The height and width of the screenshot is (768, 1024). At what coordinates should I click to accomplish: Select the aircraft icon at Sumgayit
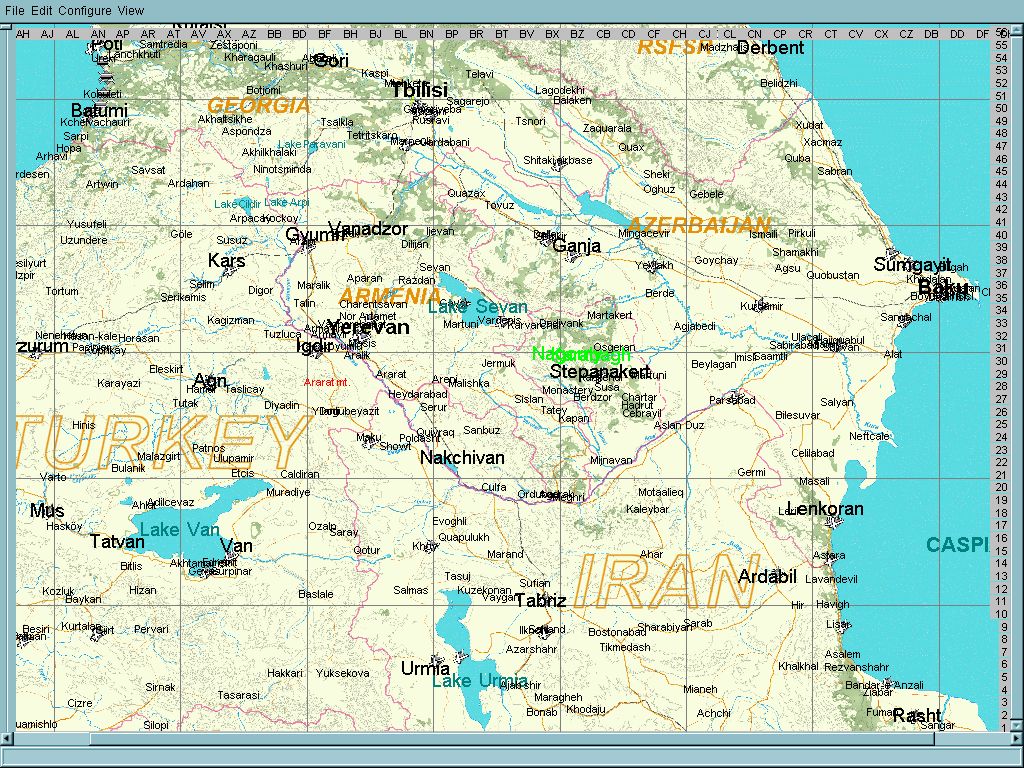click(893, 253)
